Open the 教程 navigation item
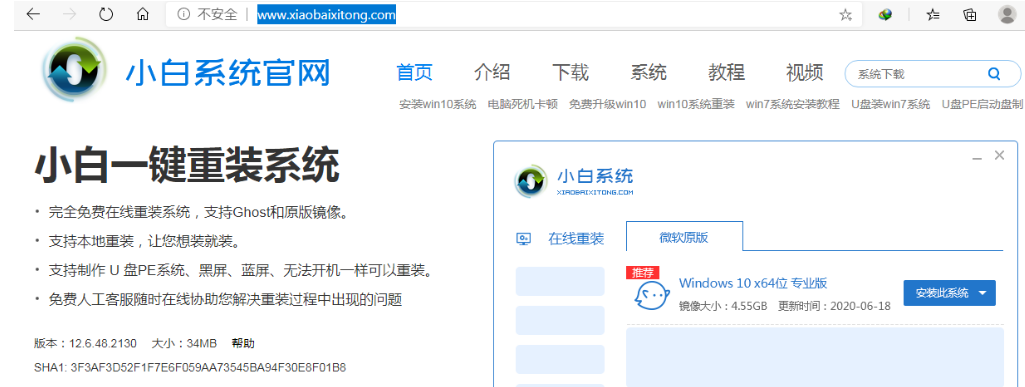The height and width of the screenshot is (387, 1025). 726,72
